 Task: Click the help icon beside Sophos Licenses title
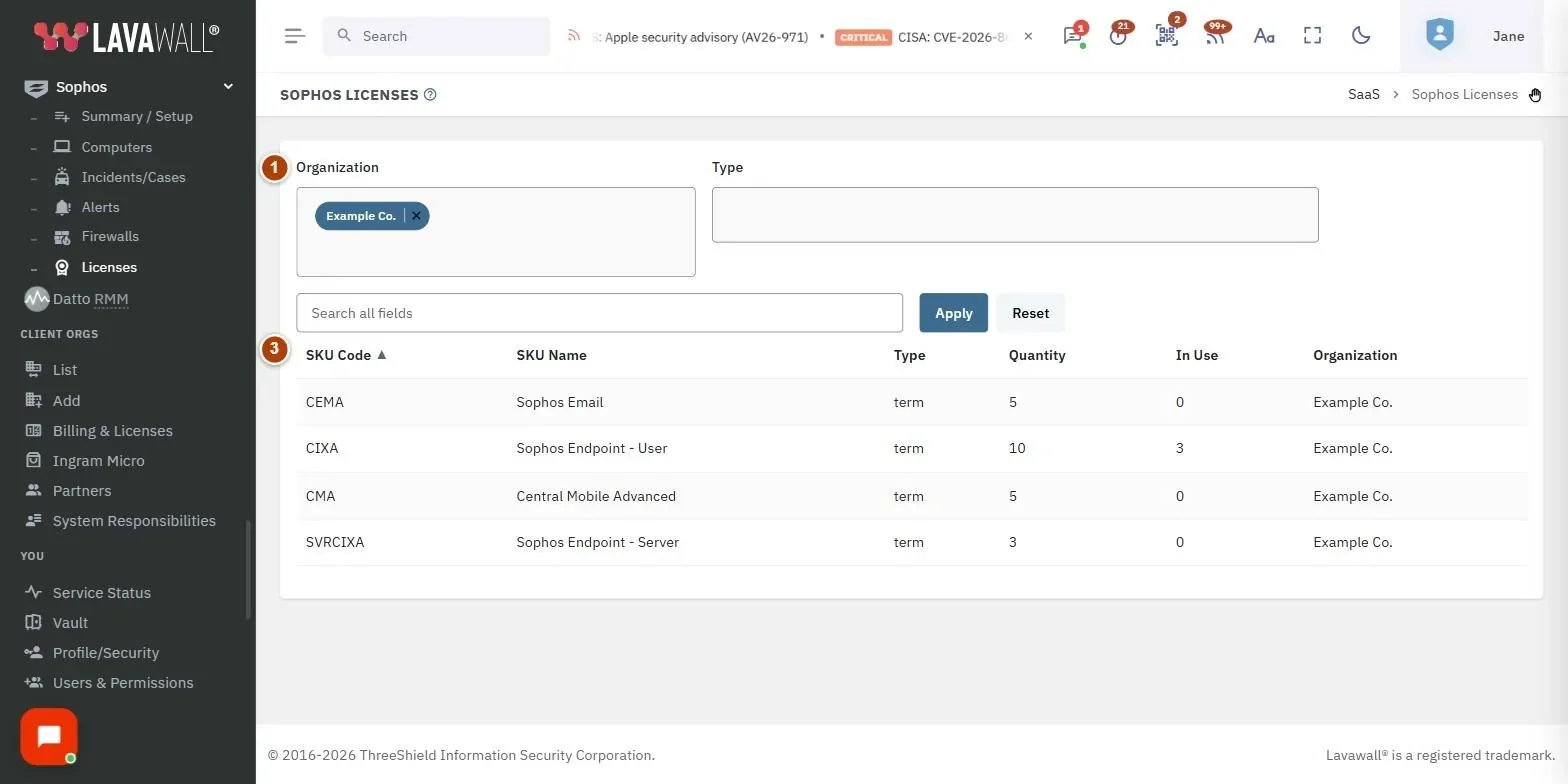click(430, 95)
